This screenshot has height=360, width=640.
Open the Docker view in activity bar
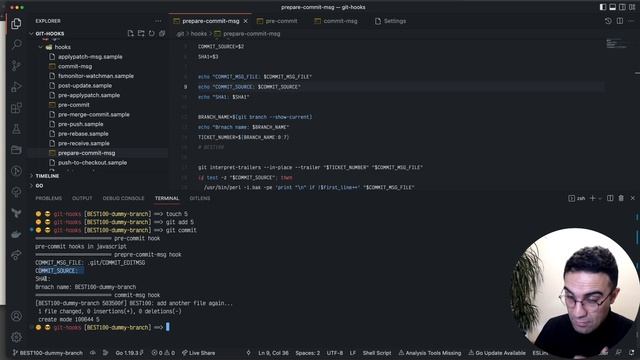click(16, 234)
